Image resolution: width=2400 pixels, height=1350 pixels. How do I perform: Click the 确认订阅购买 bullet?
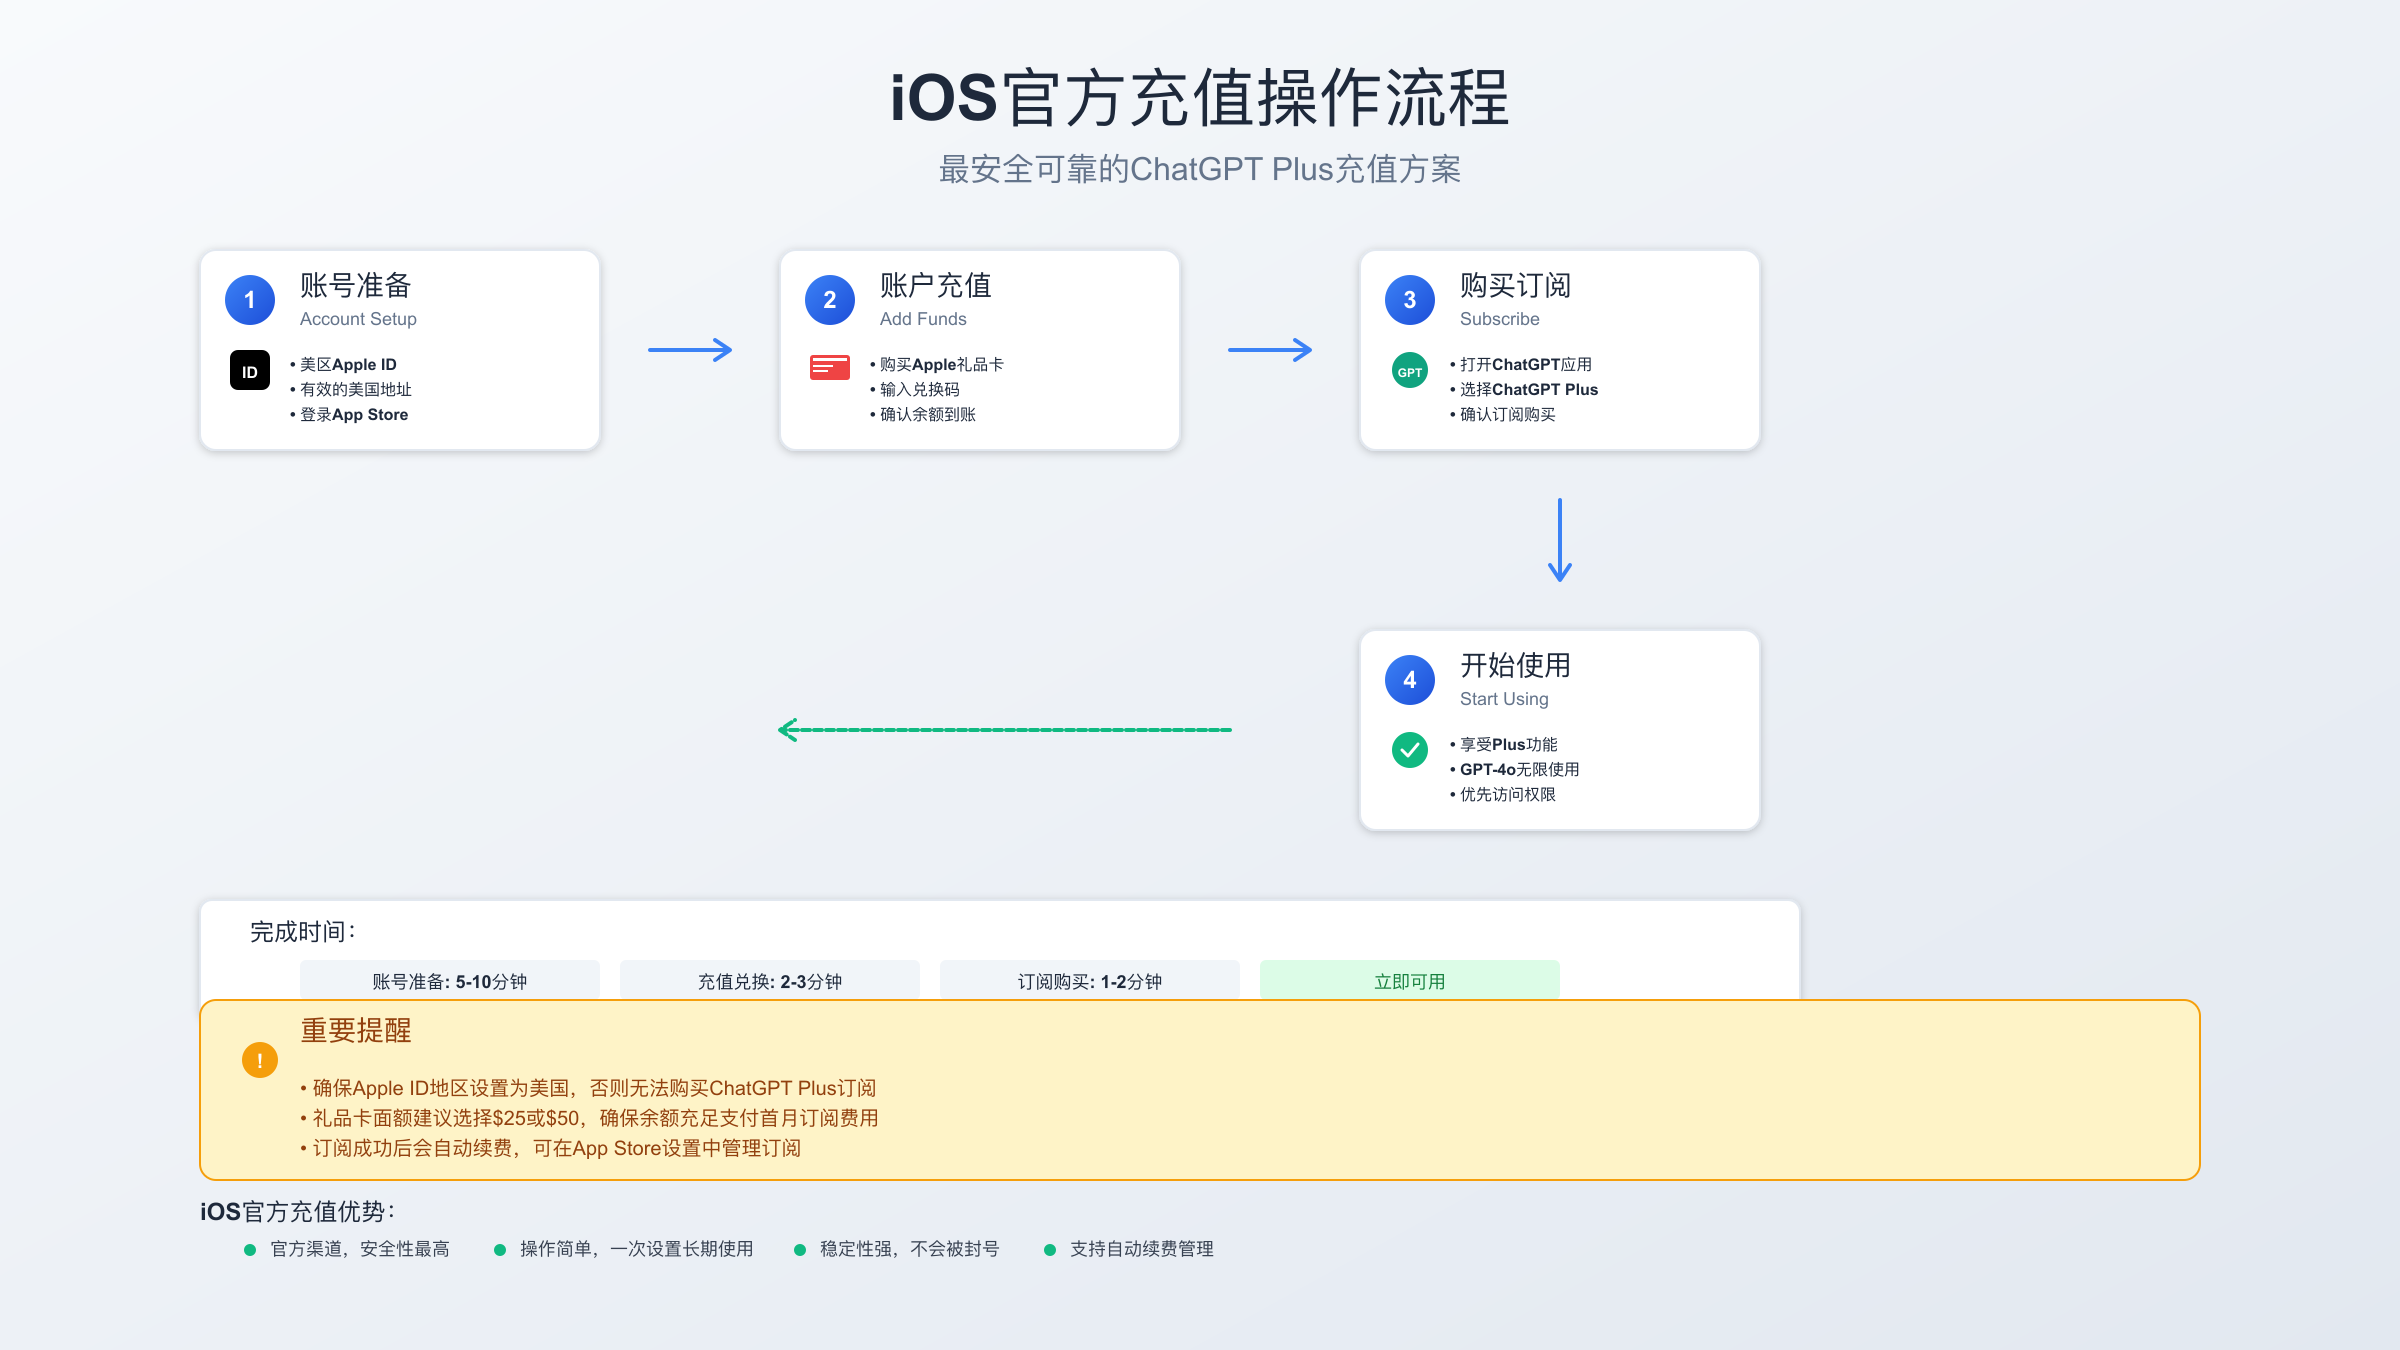(1503, 415)
